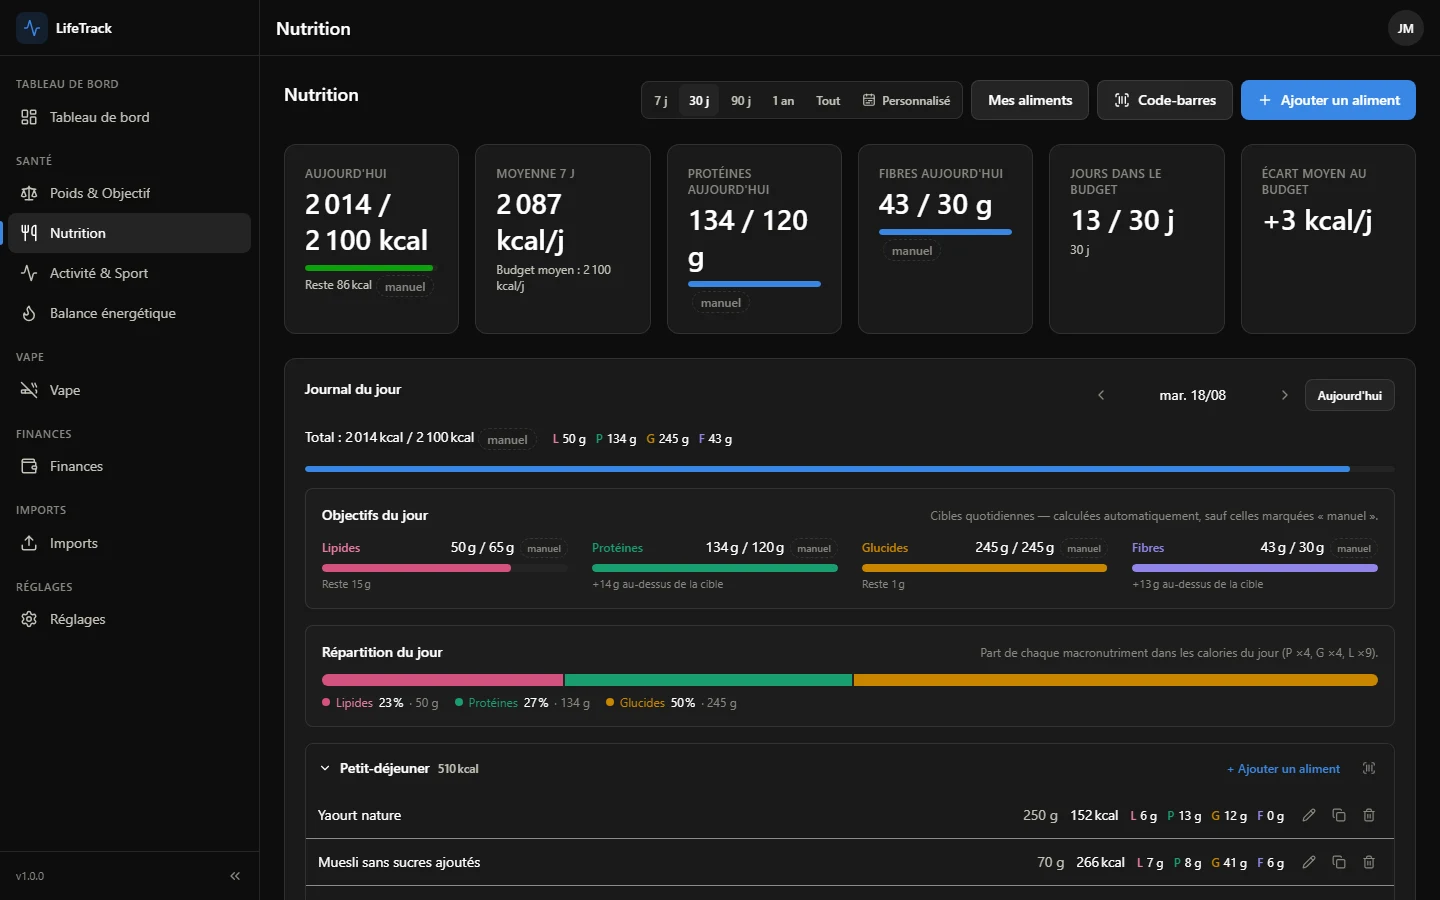
Task: Go to next day in journal
Action: pyautogui.click(x=1284, y=395)
